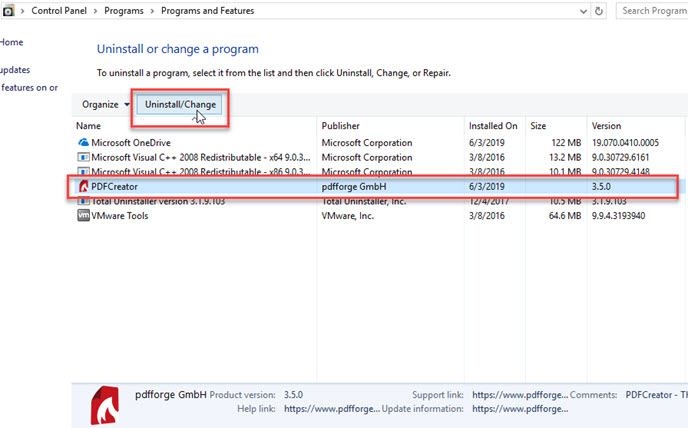The image size is (688, 428).
Task: Sort by Installed On column header
Action: tap(494, 126)
